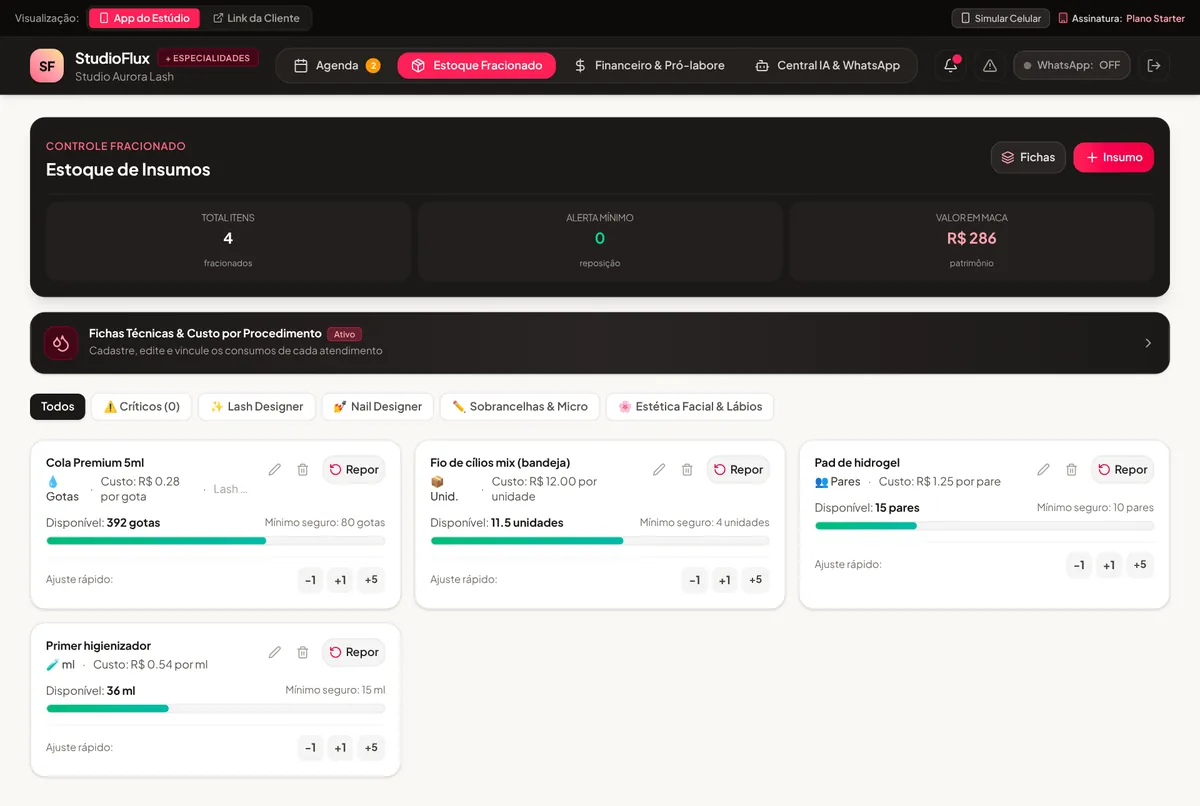Image resolution: width=1200 pixels, height=806 pixels.
Task: Decrease Primer higienizador by 1
Action: pos(310,748)
